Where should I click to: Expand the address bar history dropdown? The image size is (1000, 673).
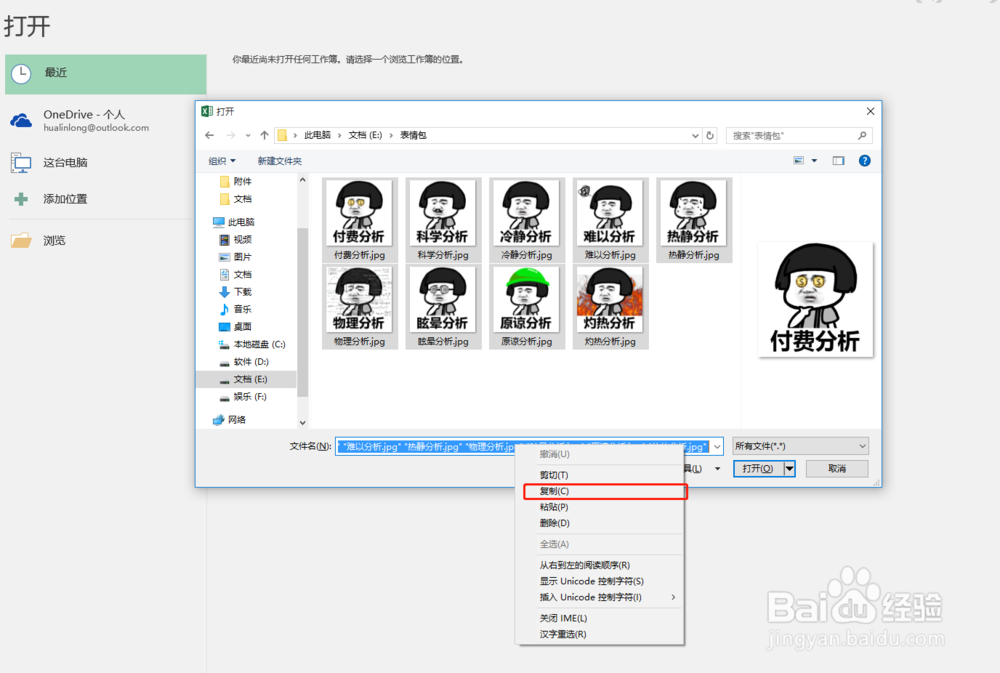[695, 135]
